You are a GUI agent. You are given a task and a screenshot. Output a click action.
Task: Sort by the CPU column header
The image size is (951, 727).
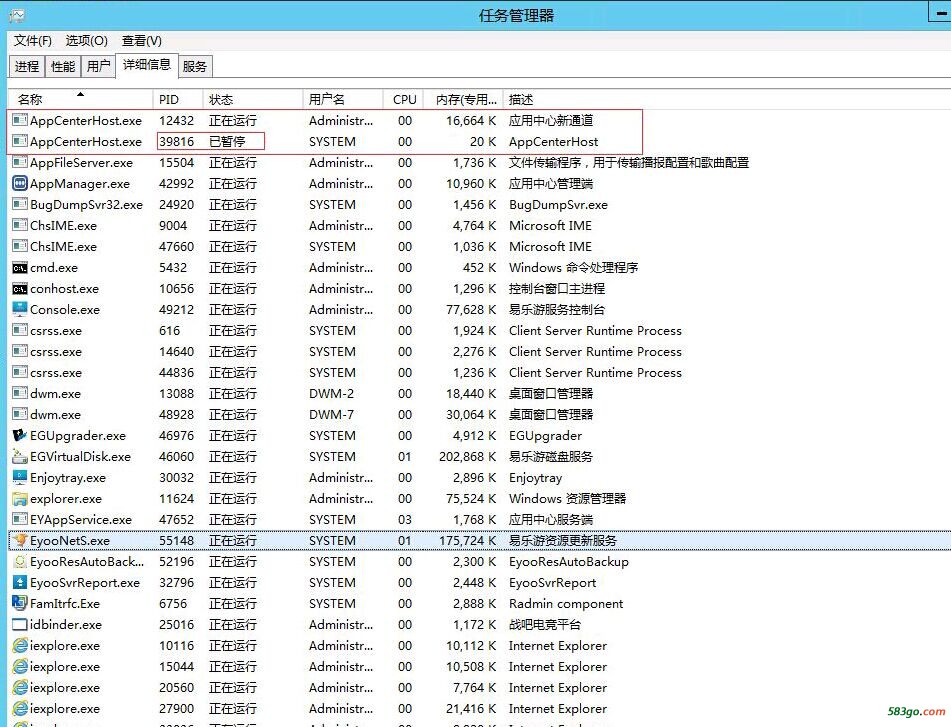click(x=405, y=99)
